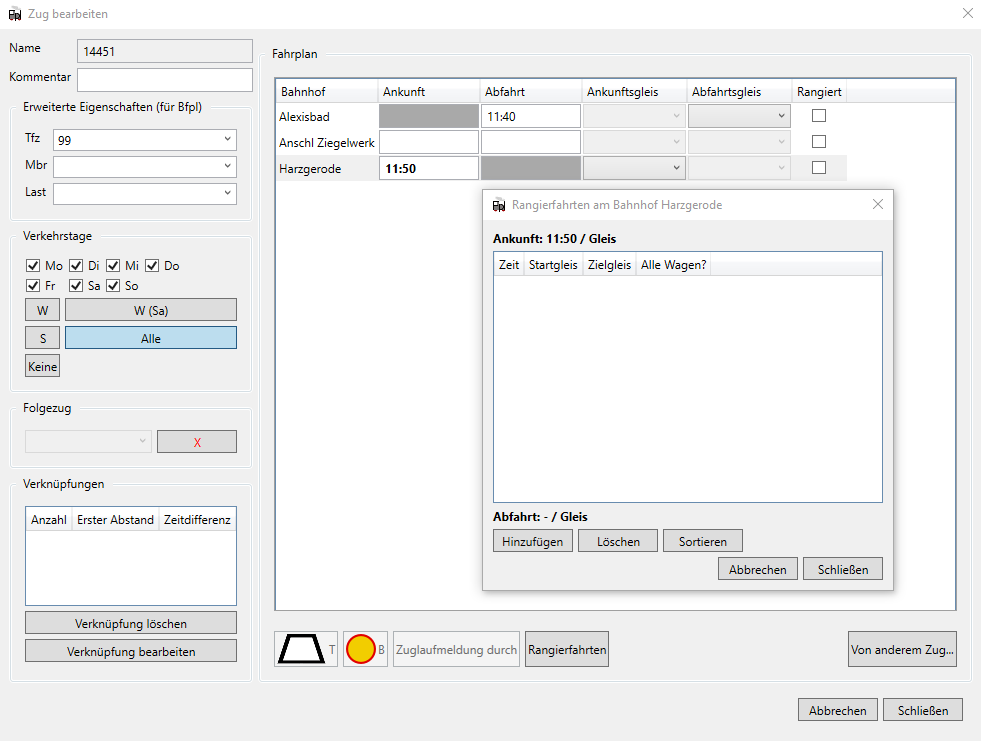Click the yellow circle B signal button
This screenshot has width=981, height=741.
(365, 649)
